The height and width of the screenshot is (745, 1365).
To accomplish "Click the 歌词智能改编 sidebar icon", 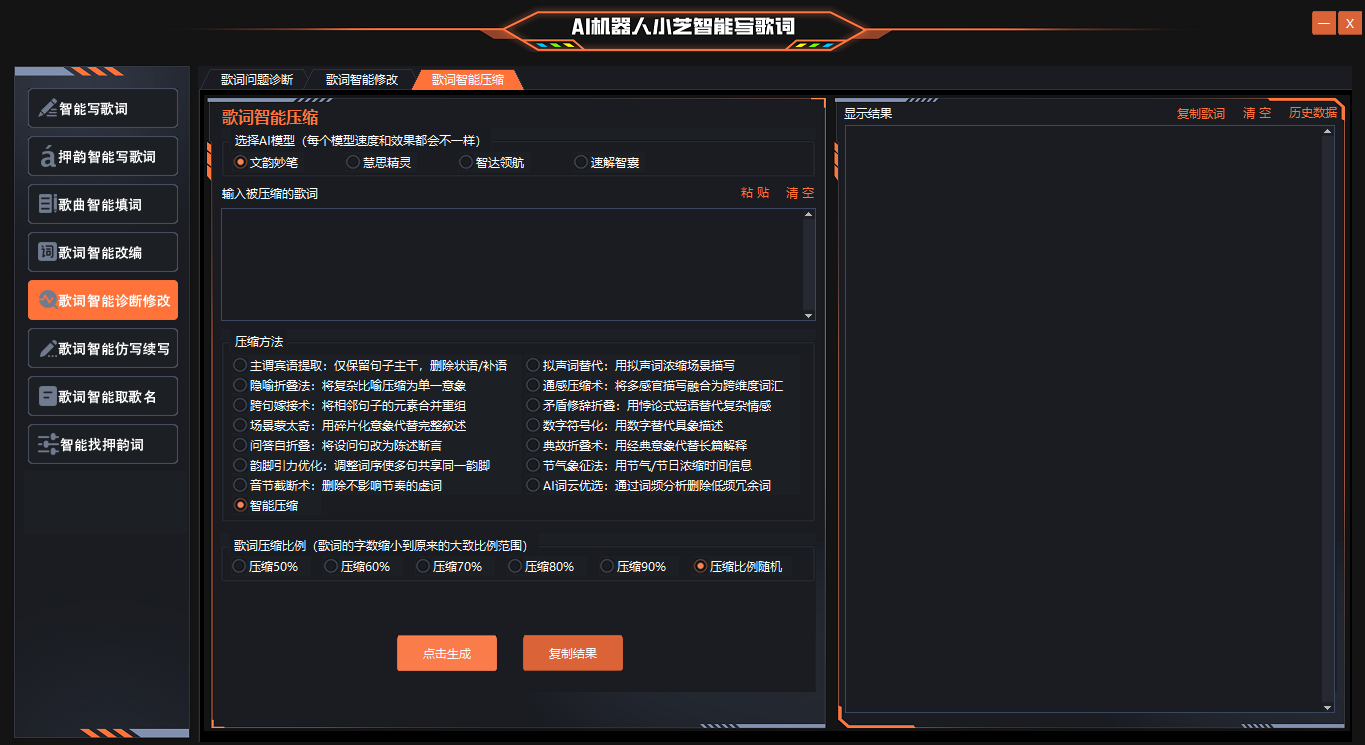I will (47, 252).
